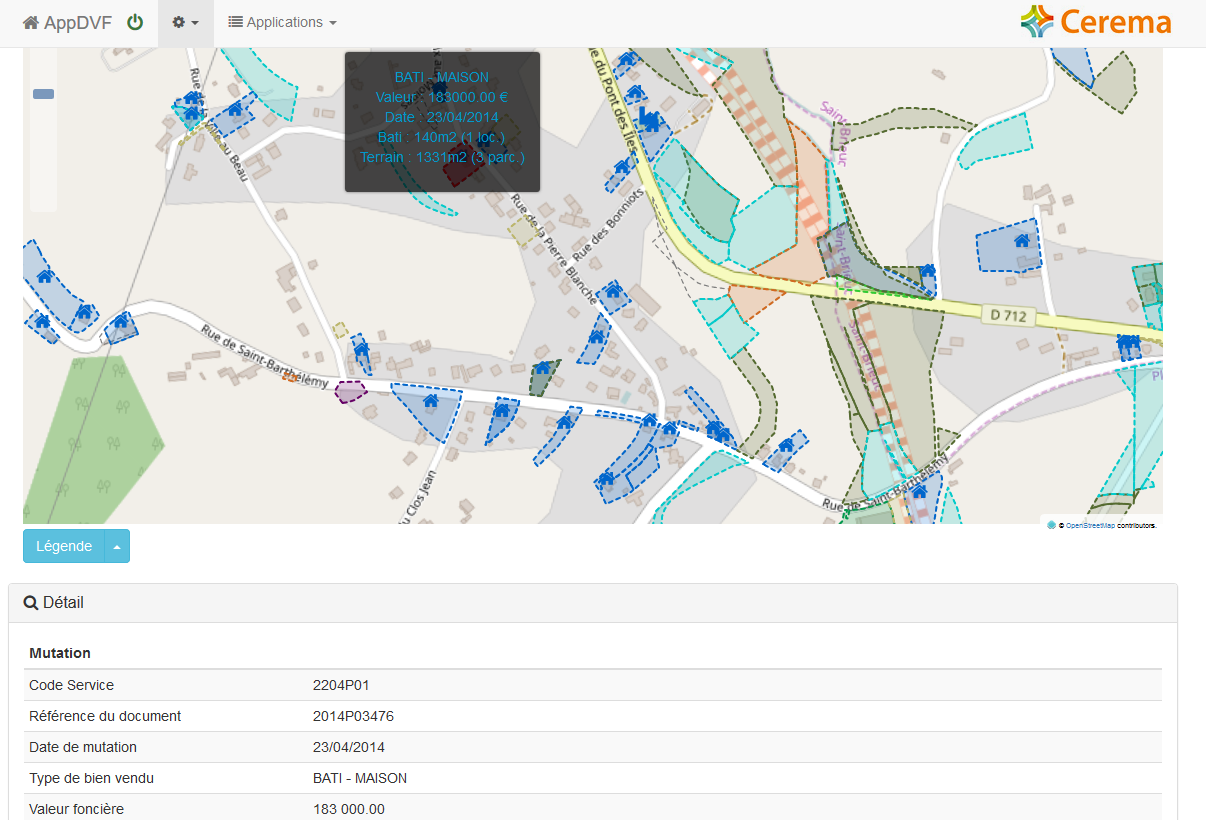Image resolution: width=1206 pixels, height=820 pixels.
Task: Click the Valeur foncière label
Action: [x=76, y=809]
